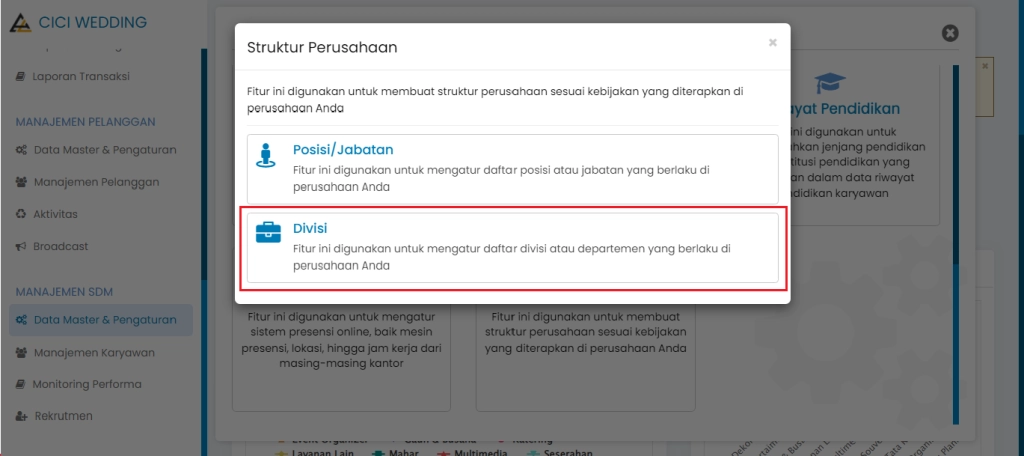Click the Posisi/Jabatan person icon

[x=264, y=155]
